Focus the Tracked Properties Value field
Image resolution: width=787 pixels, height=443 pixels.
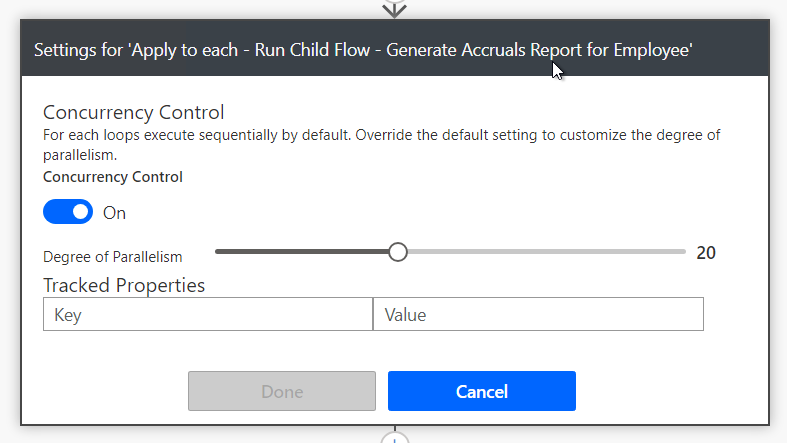[538, 314]
